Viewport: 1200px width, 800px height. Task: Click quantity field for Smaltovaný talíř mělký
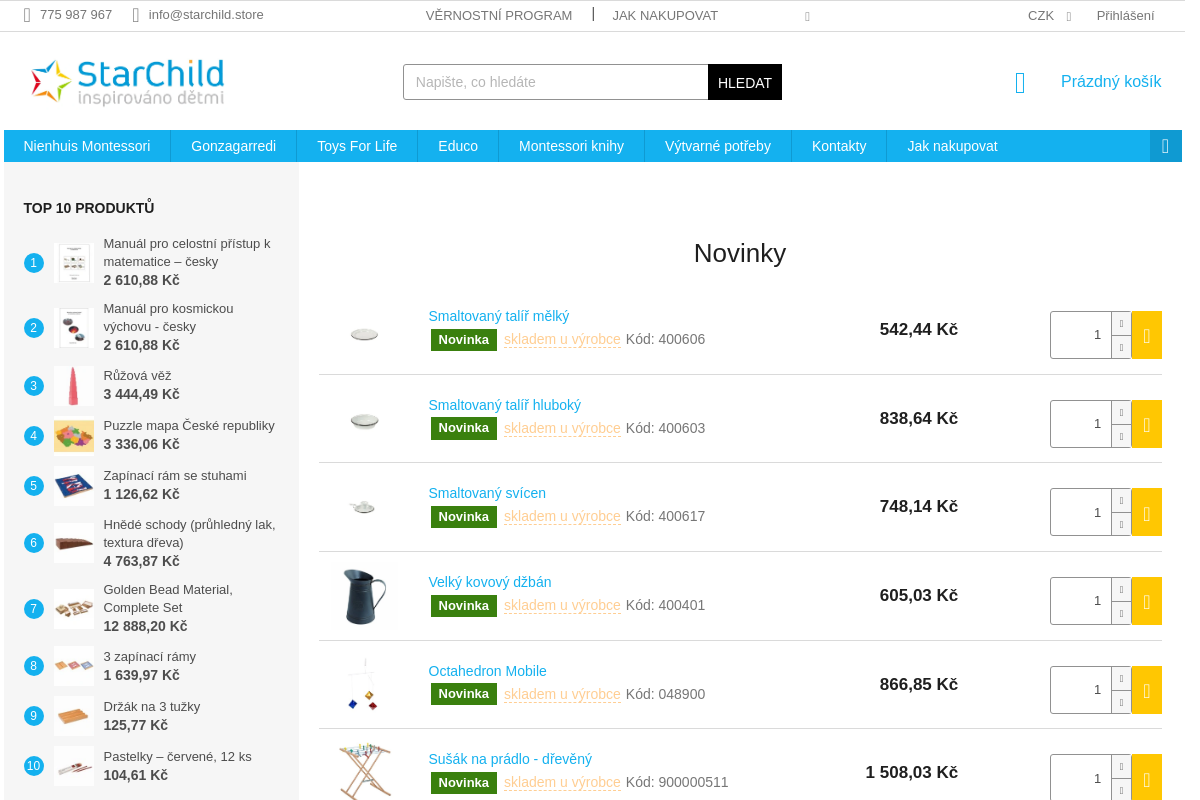(x=1081, y=335)
